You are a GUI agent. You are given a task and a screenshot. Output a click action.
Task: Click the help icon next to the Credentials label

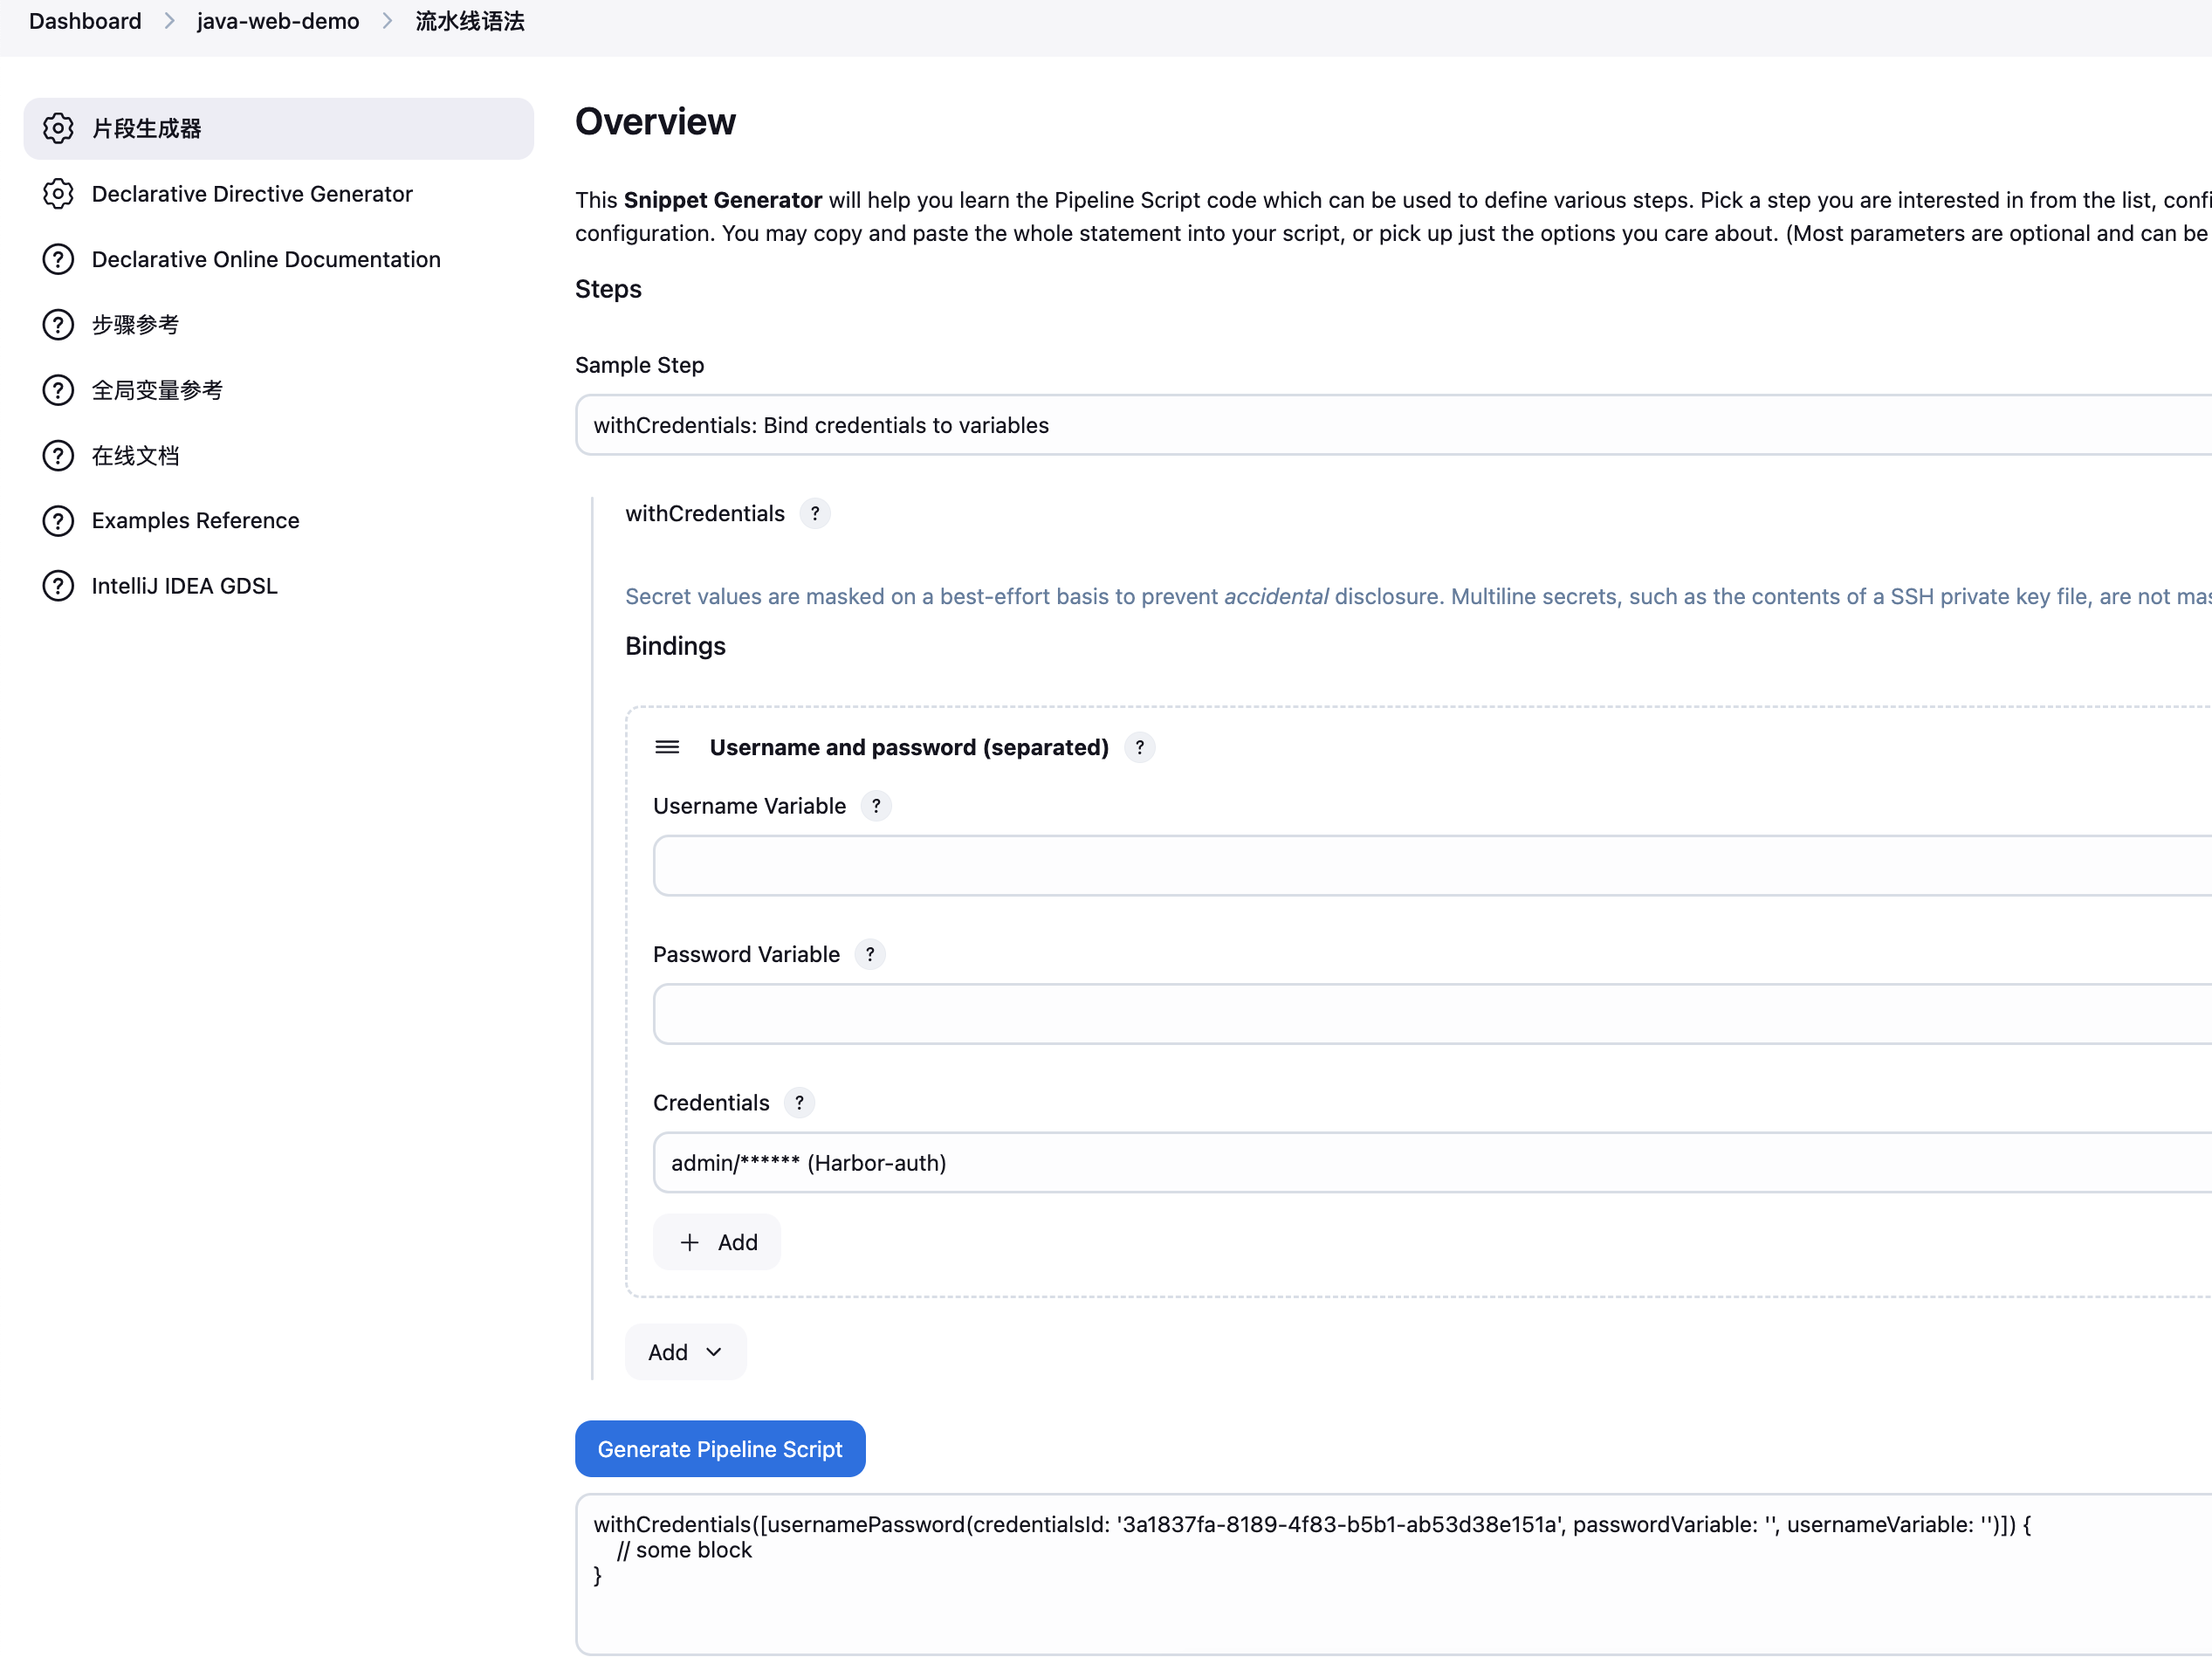pos(799,1103)
